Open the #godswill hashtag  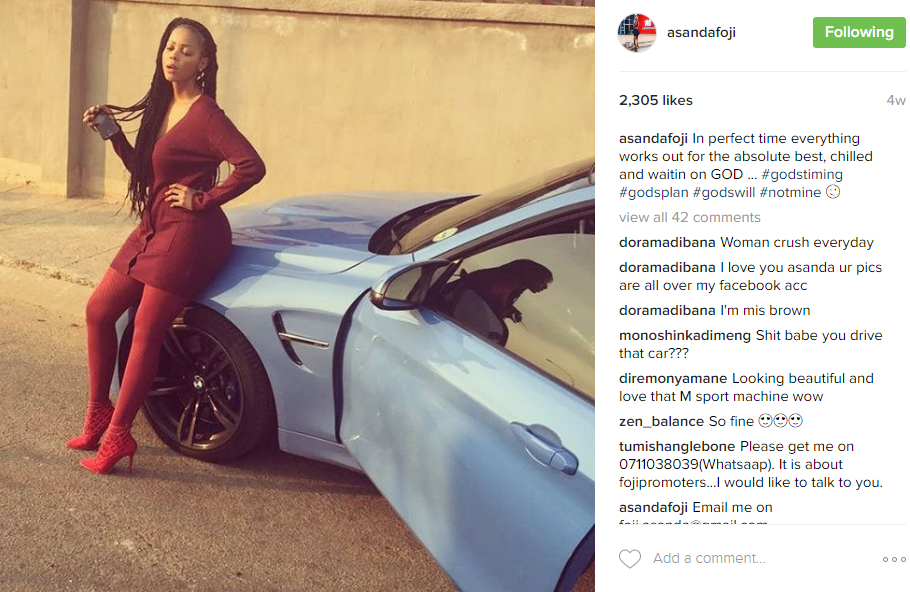pyautogui.click(x=724, y=192)
